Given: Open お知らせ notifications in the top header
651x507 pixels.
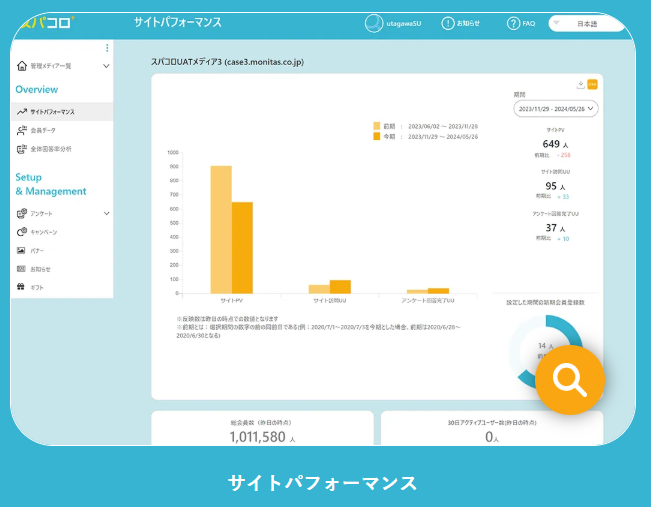Looking at the screenshot, I should (460, 23).
